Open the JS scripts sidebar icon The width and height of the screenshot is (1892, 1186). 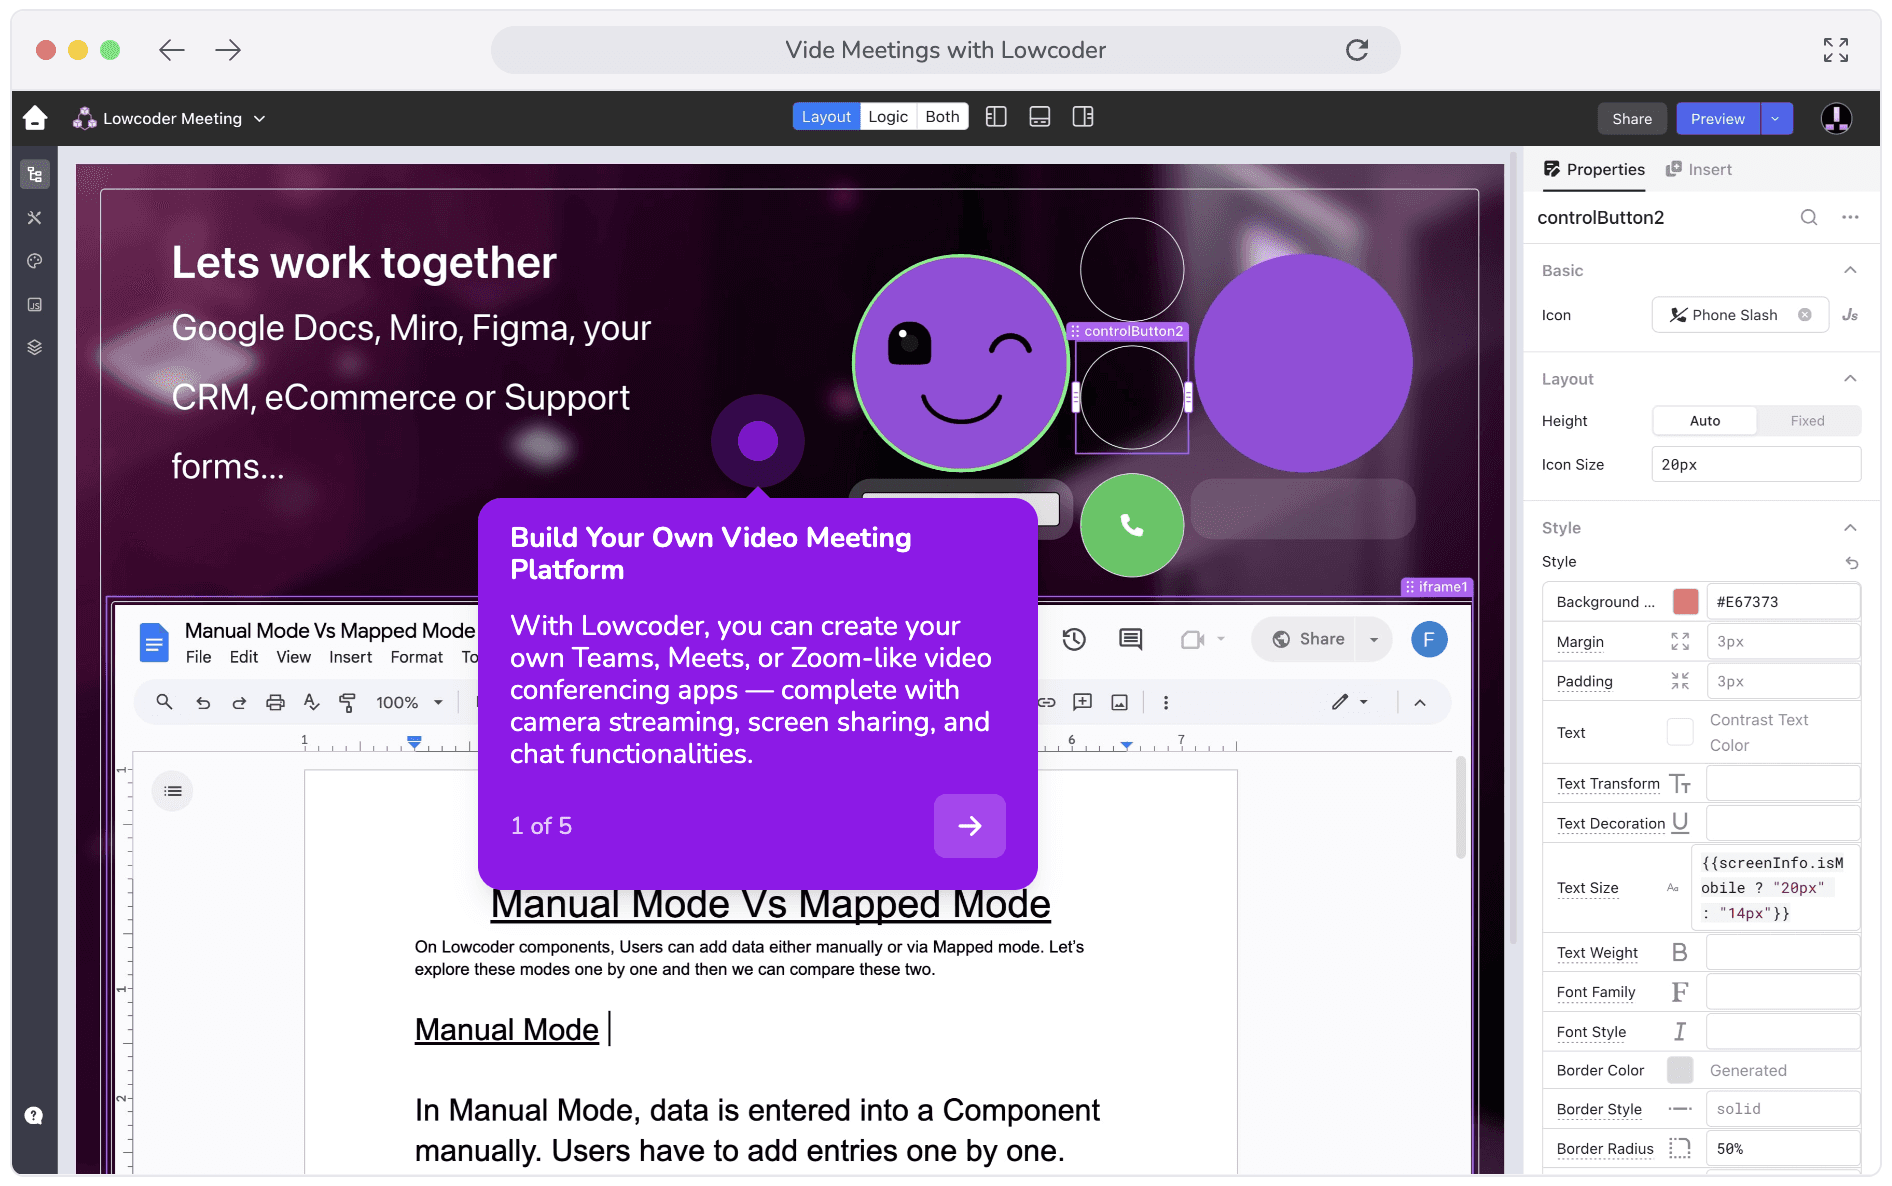click(x=35, y=305)
